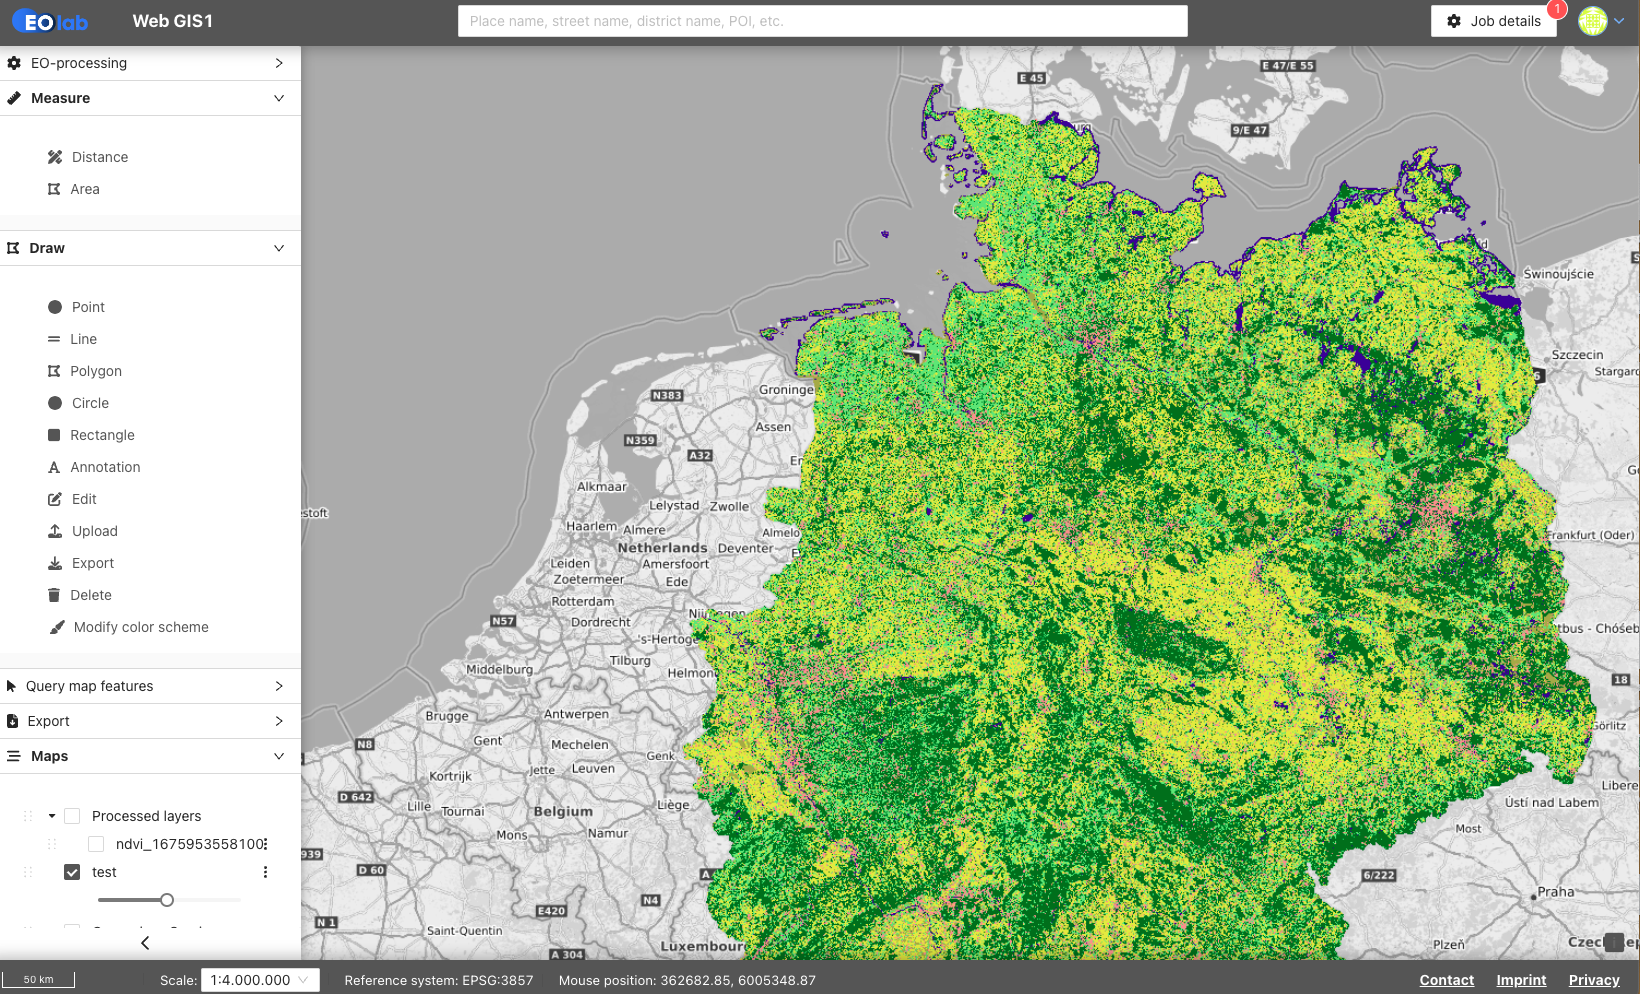Open Modify color scheme brush tool
This screenshot has height=994, width=1640.
tap(58, 627)
